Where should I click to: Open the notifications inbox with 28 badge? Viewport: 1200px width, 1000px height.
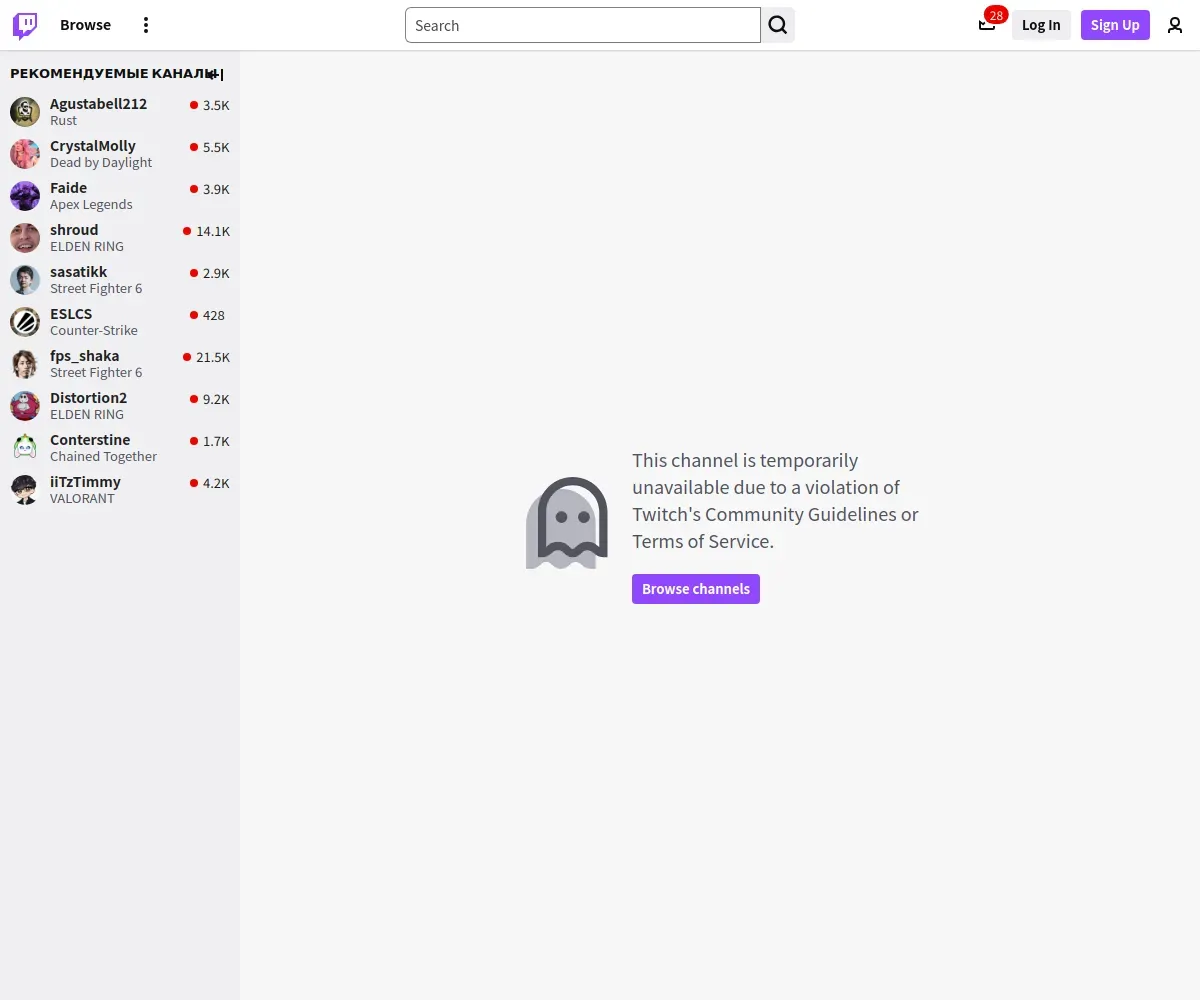click(x=987, y=25)
